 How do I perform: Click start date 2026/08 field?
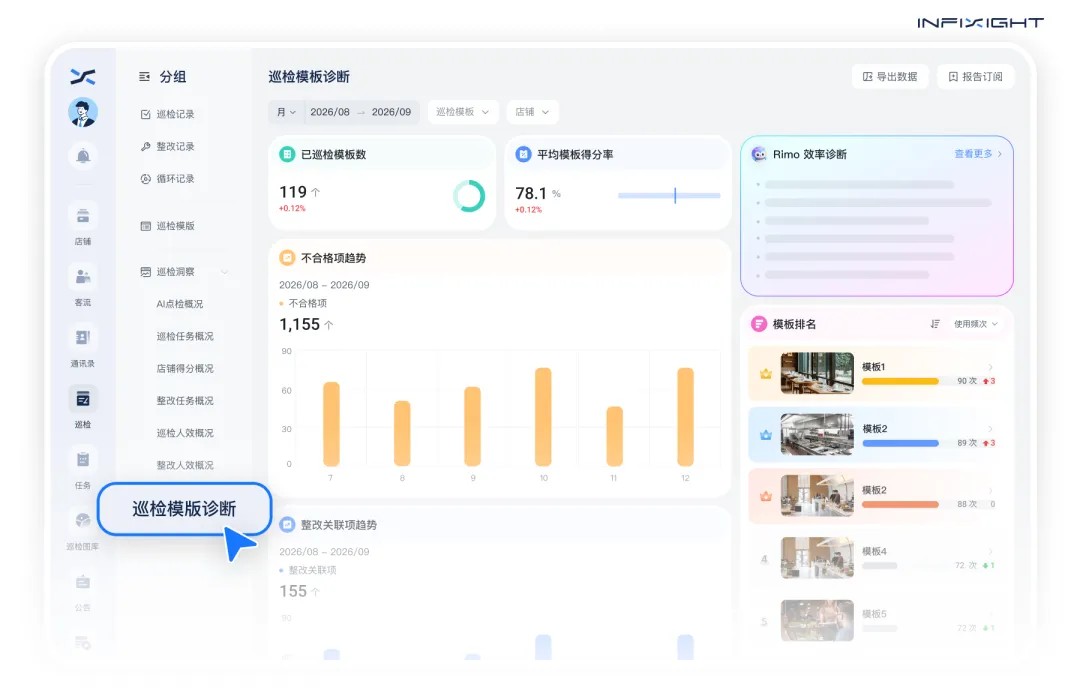pos(330,112)
